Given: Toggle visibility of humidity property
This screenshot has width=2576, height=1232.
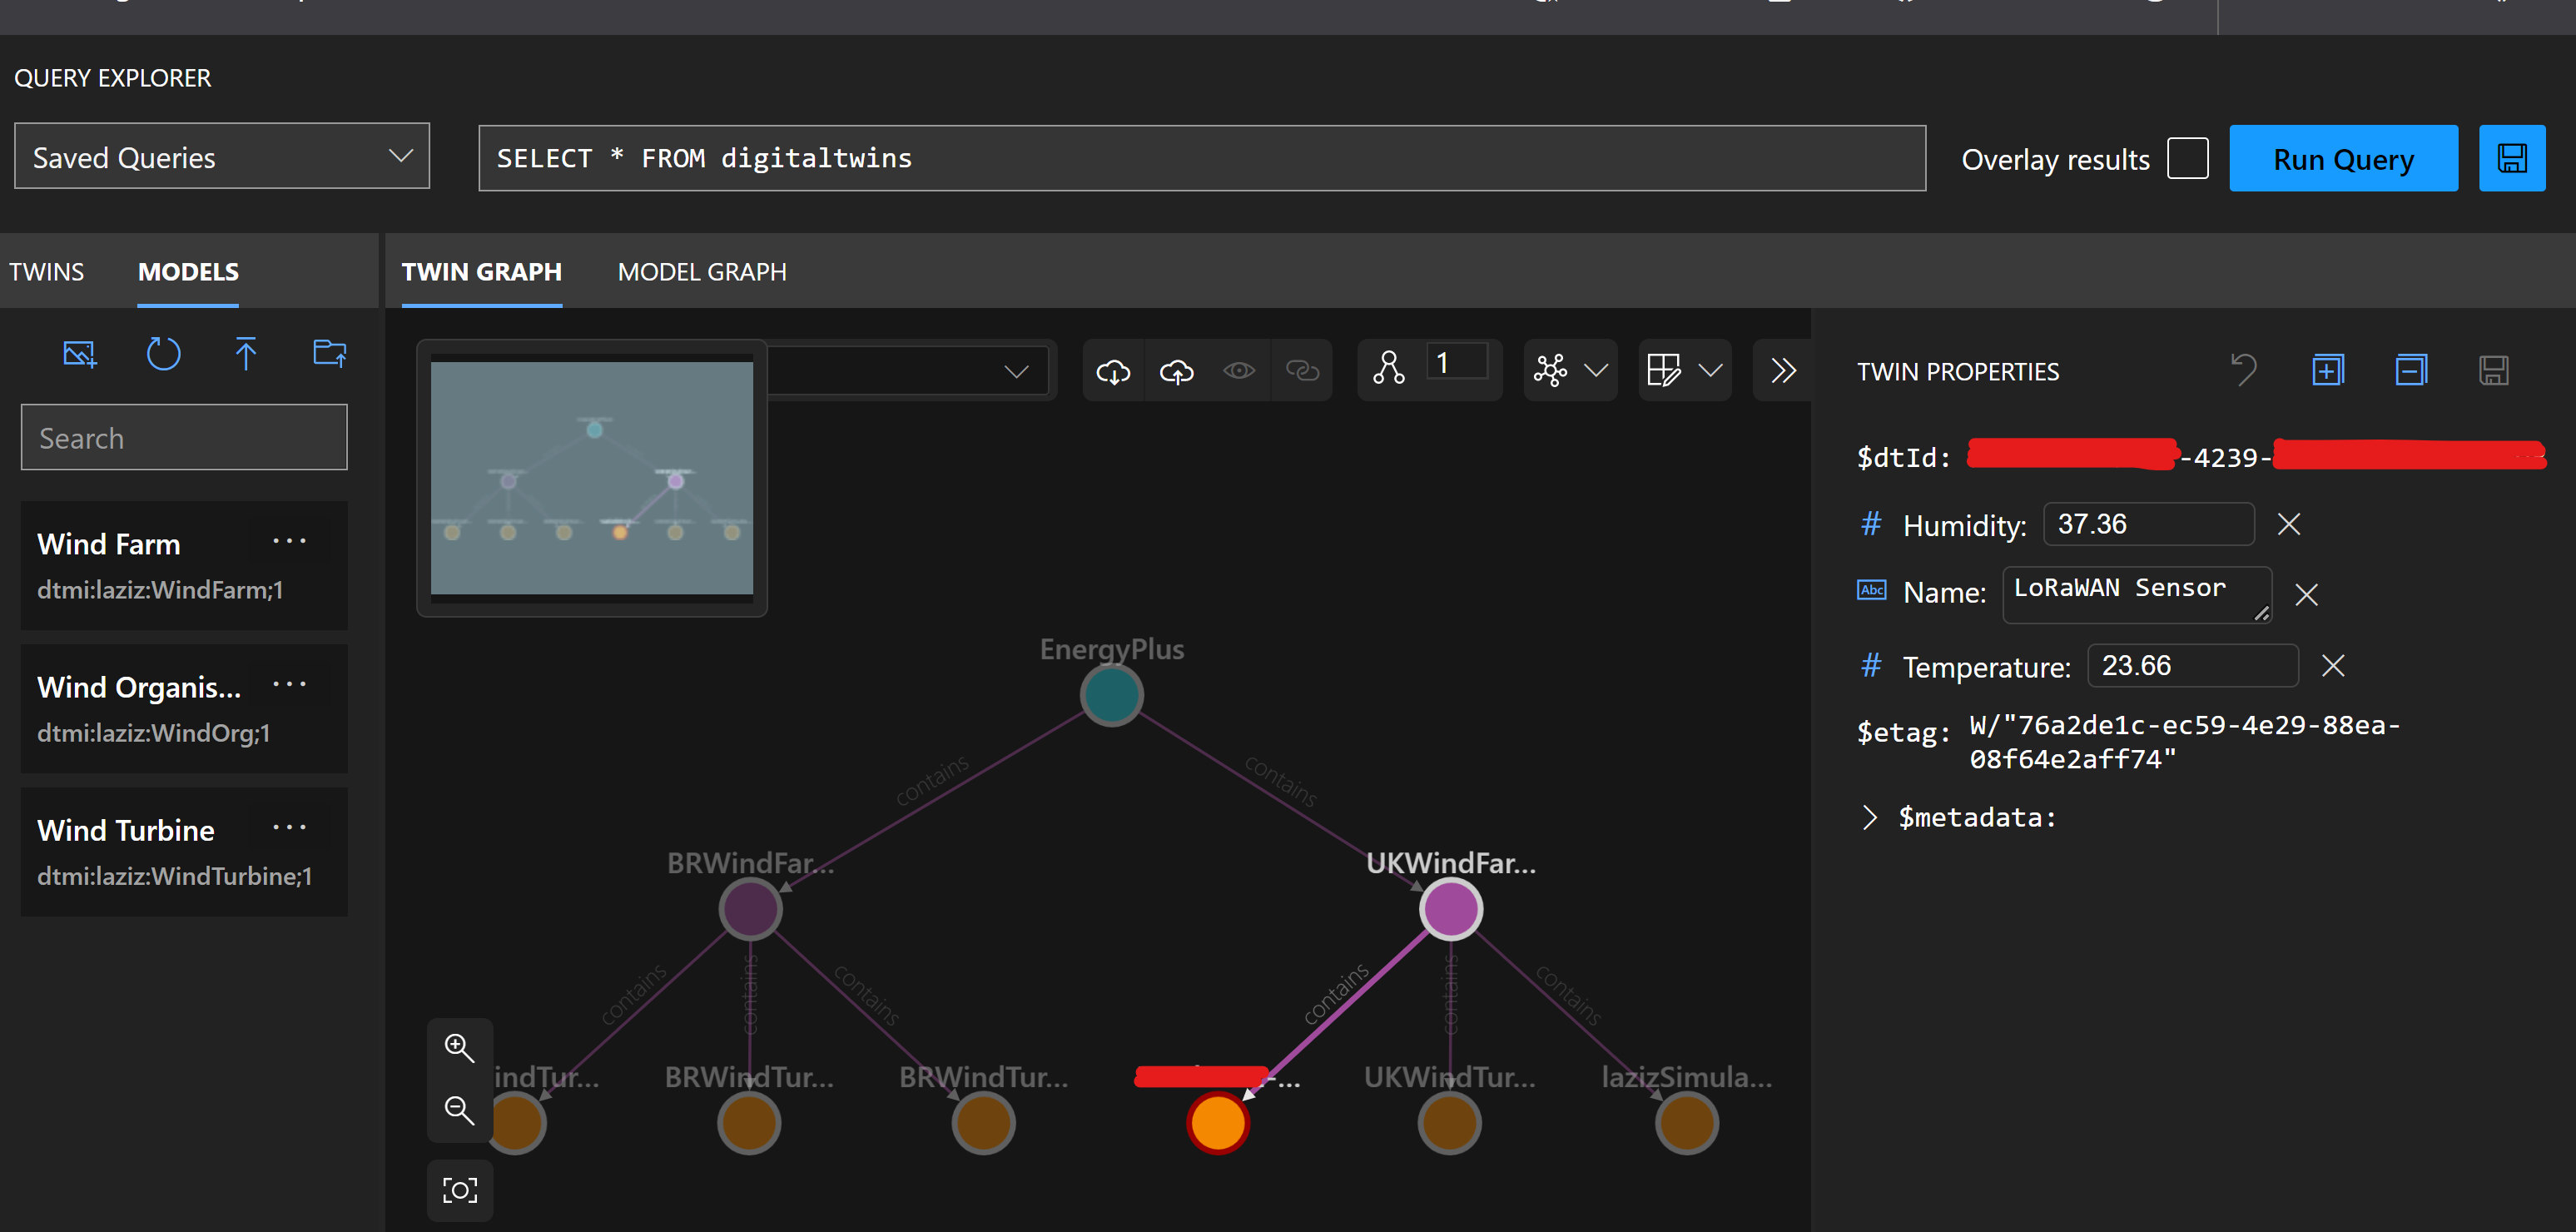Looking at the screenshot, I should click(x=2291, y=524).
